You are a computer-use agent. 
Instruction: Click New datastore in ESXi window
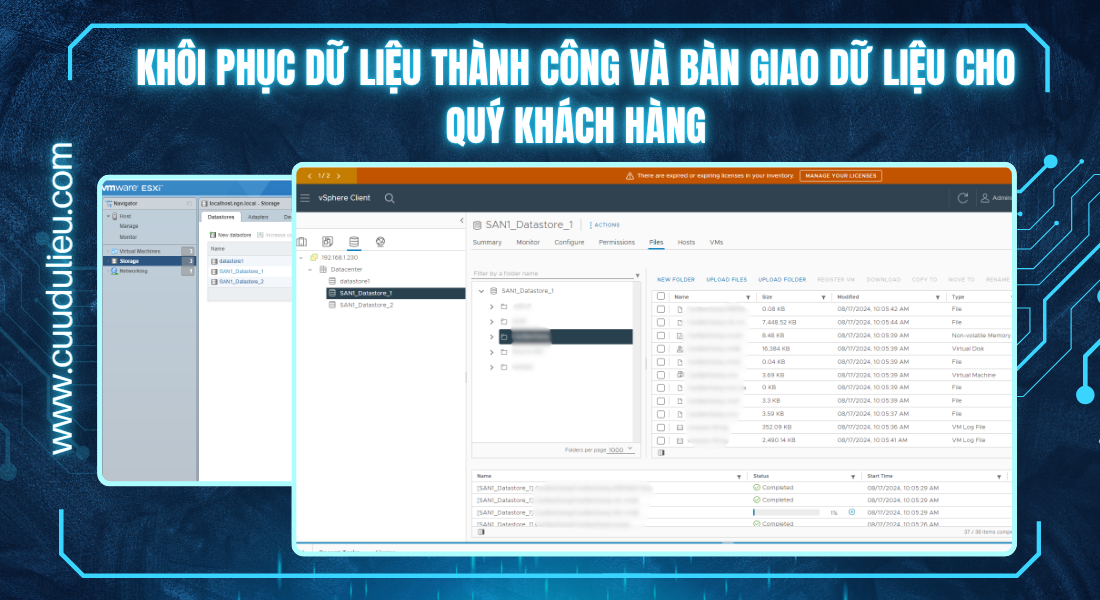click(x=230, y=235)
